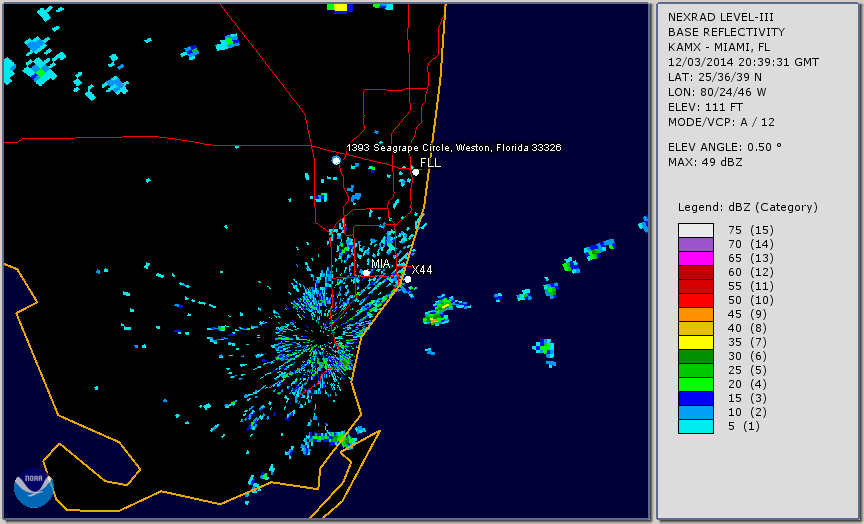The width and height of the screenshot is (864, 524).
Task: Click the '1393 Seagrape Circle, Weston' address label
Action: (x=453, y=148)
